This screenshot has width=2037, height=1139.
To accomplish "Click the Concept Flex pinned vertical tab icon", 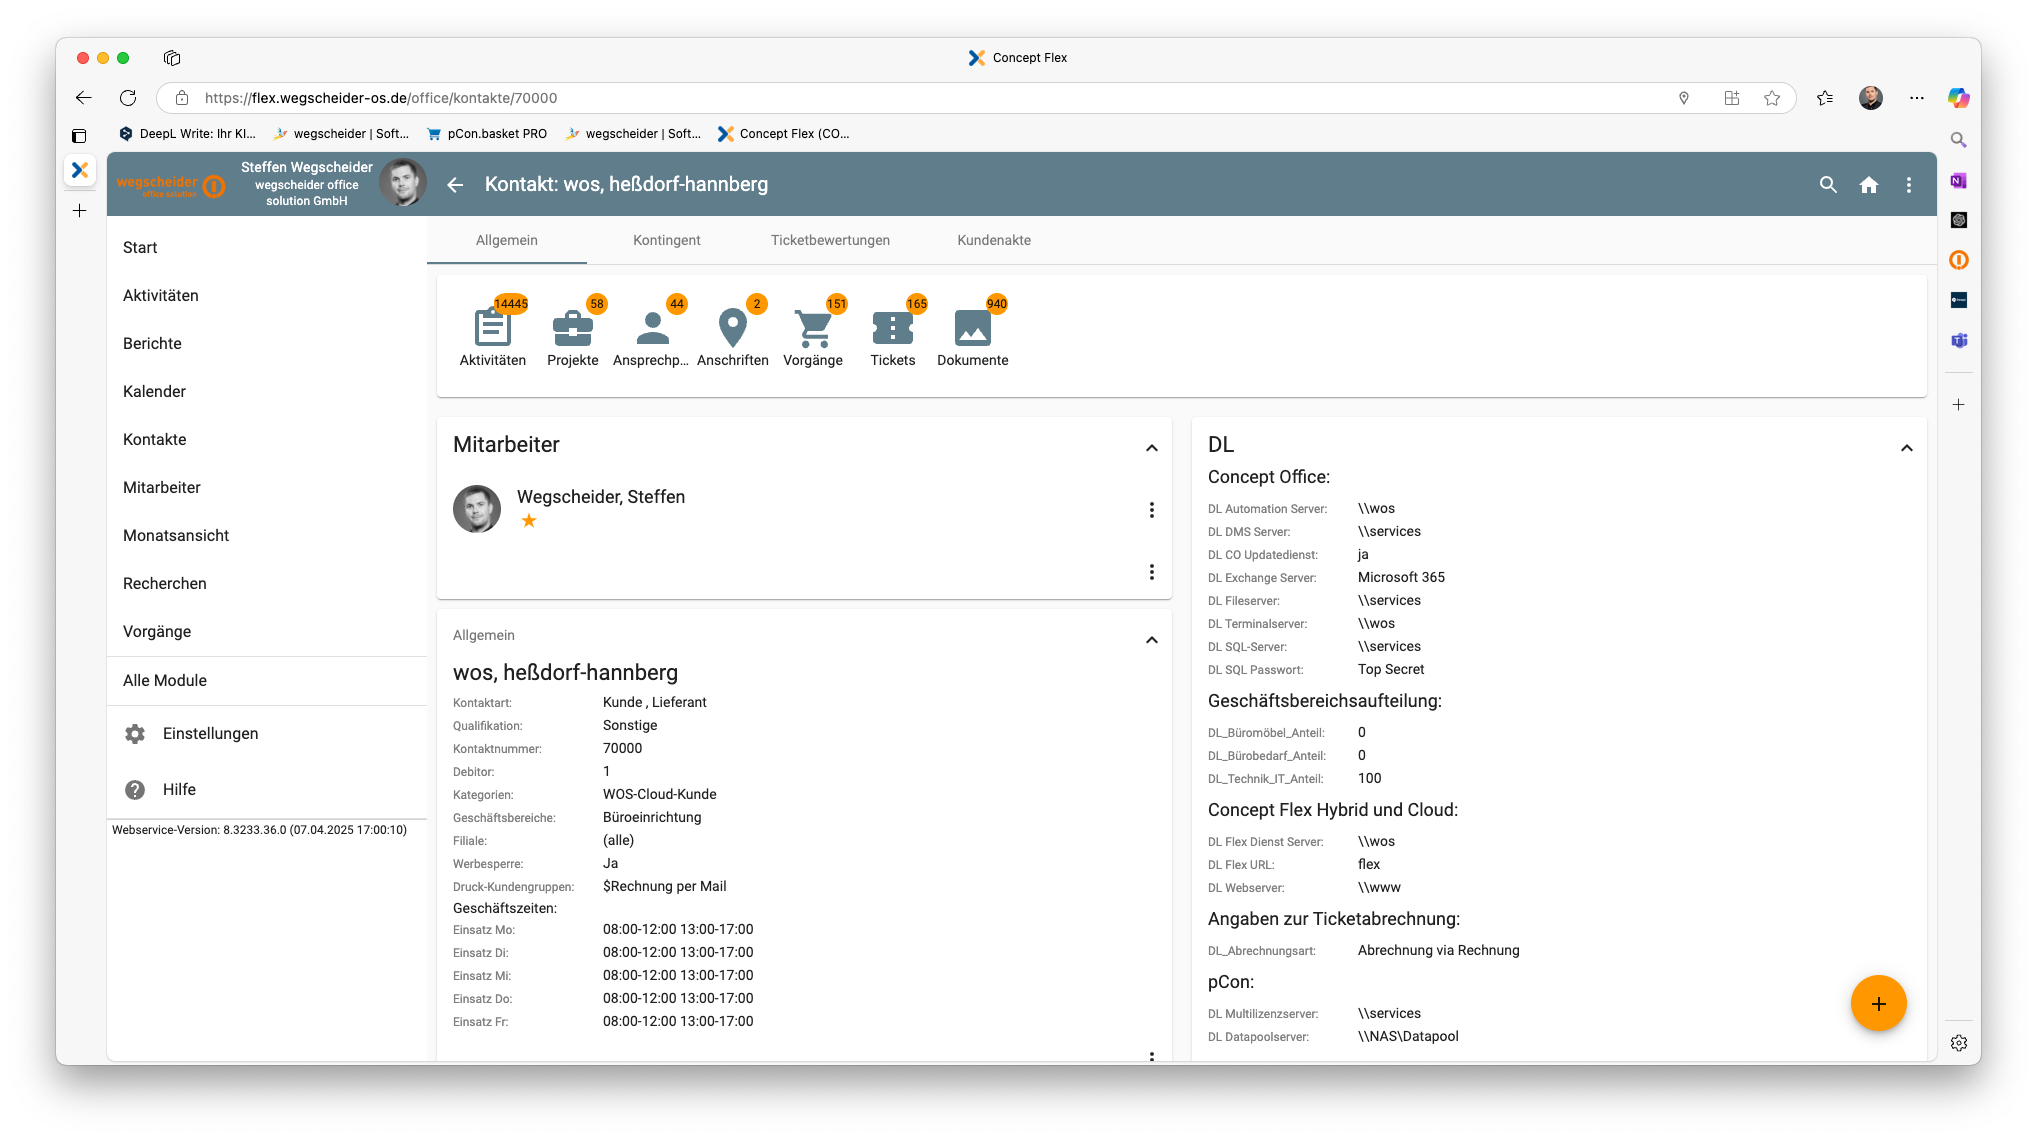I will click(x=80, y=170).
